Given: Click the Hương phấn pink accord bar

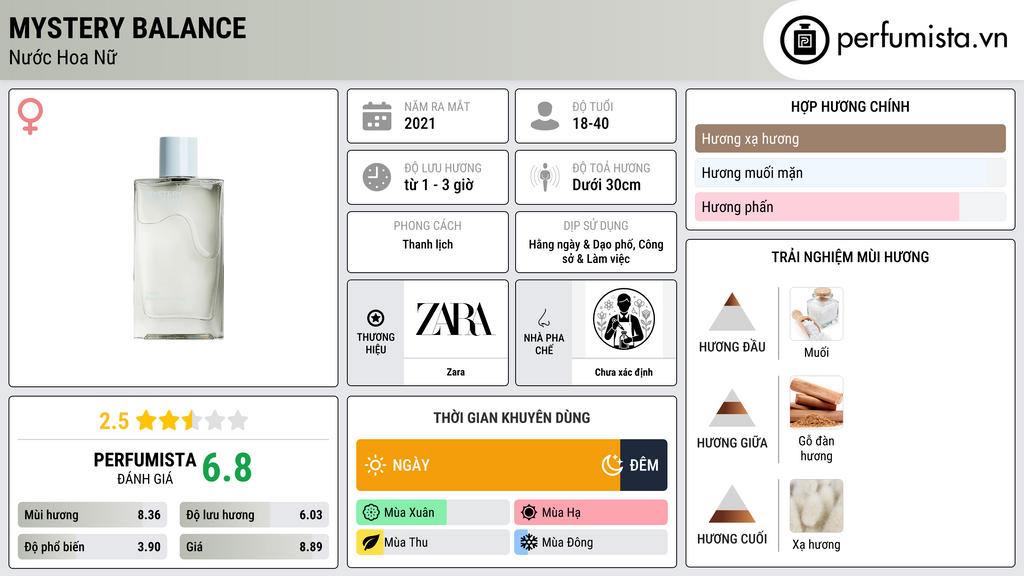Looking at the screenshot, I should (x=850, y=207).
